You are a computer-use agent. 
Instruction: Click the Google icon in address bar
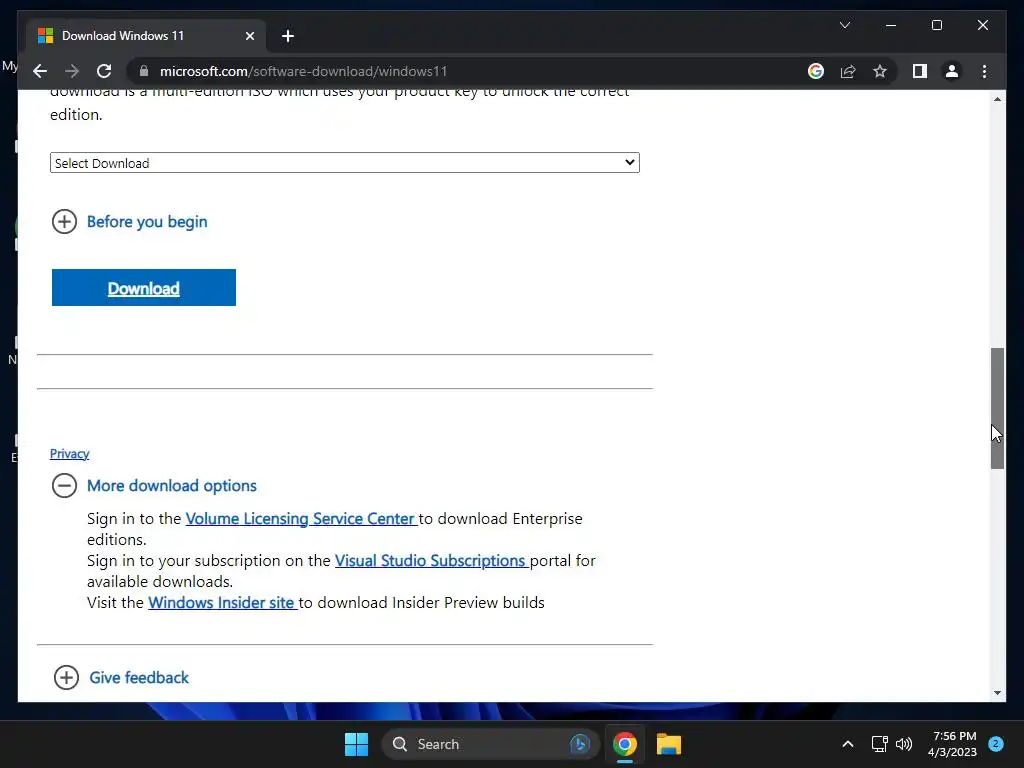816,71
